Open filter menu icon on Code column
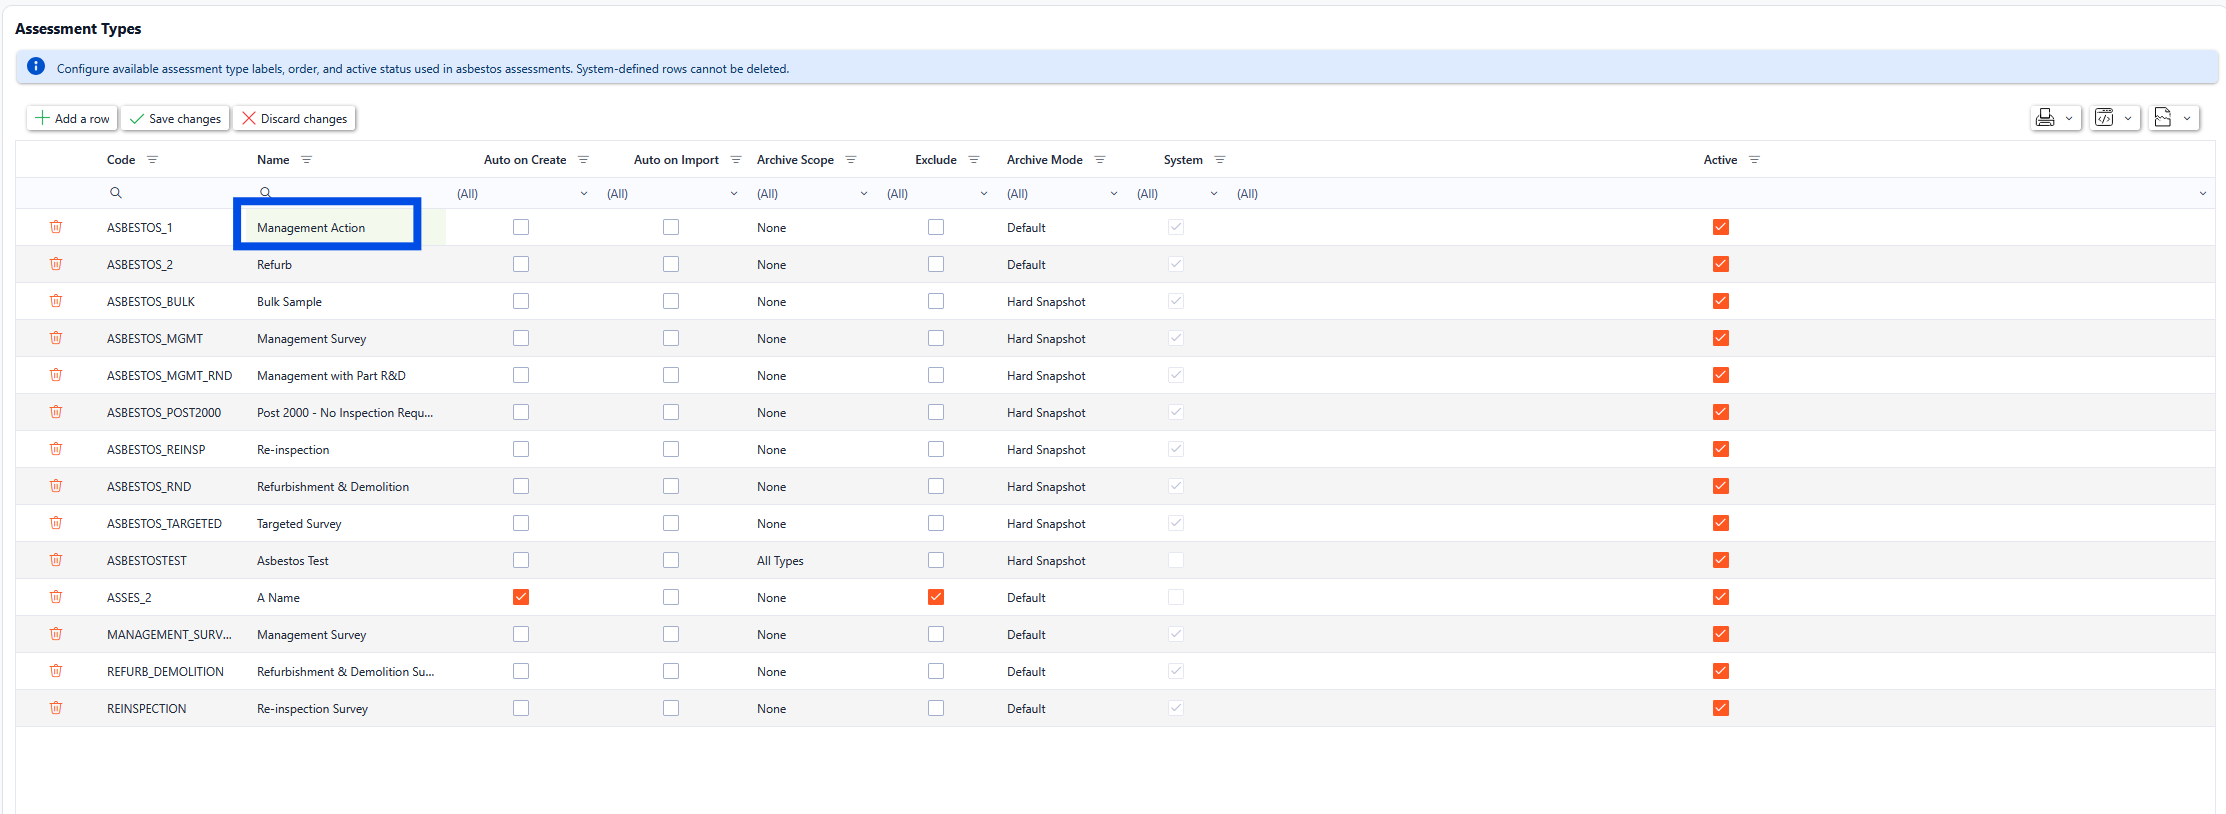 (x=152, y=160)
